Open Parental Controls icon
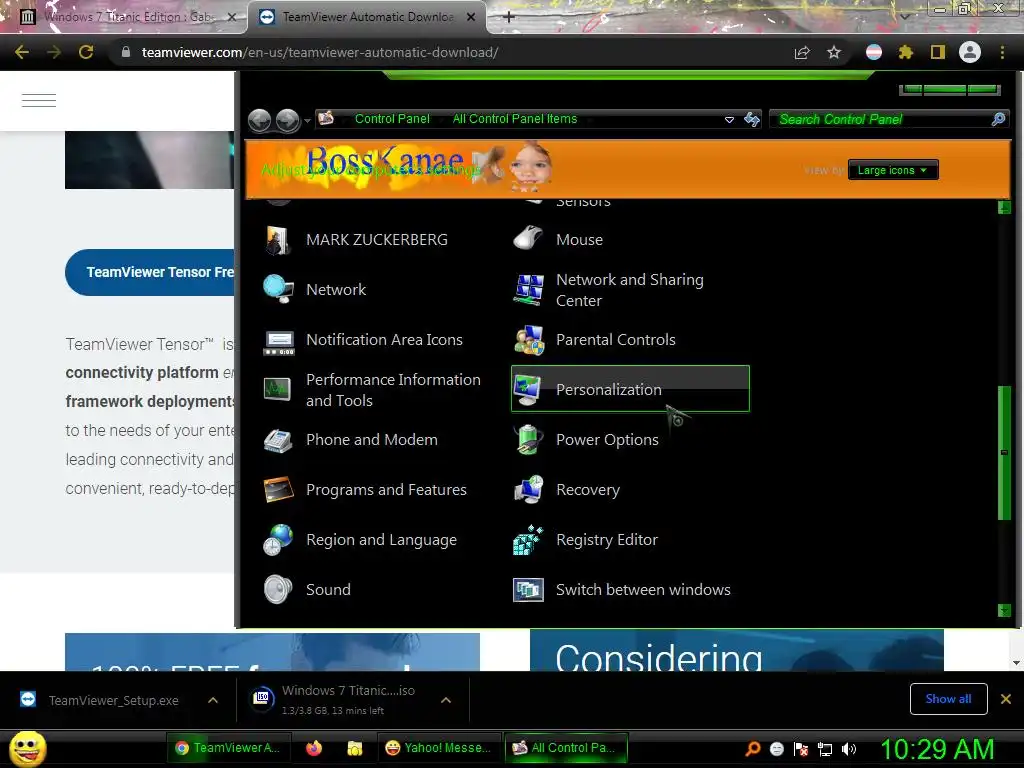1024x768 pixels. [528, 340]
